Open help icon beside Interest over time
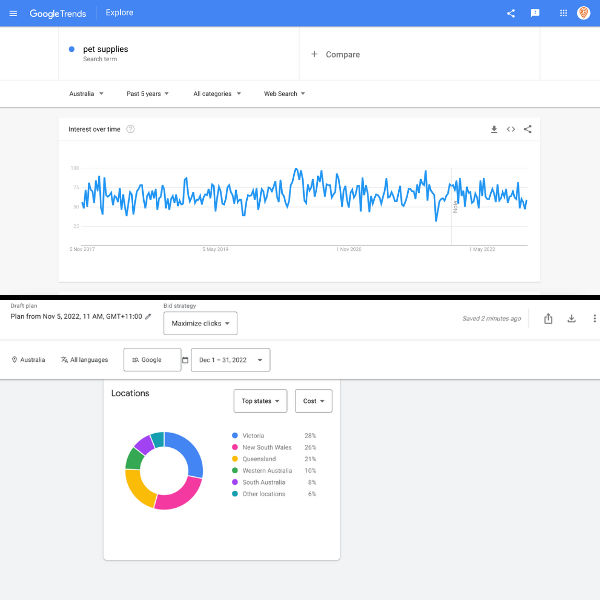The image size is (600, 600). (x=130, y=129)
